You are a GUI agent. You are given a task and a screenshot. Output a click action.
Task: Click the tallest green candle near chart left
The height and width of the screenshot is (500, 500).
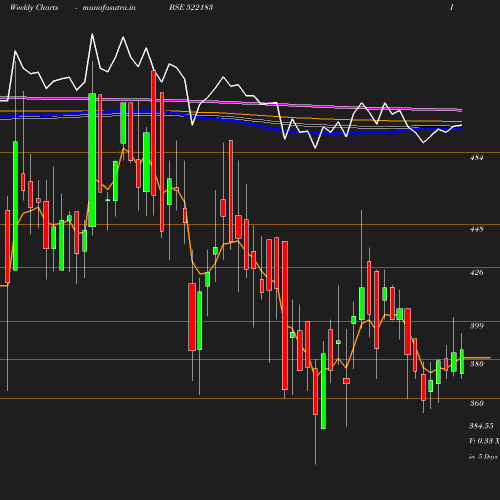point(92,160)
